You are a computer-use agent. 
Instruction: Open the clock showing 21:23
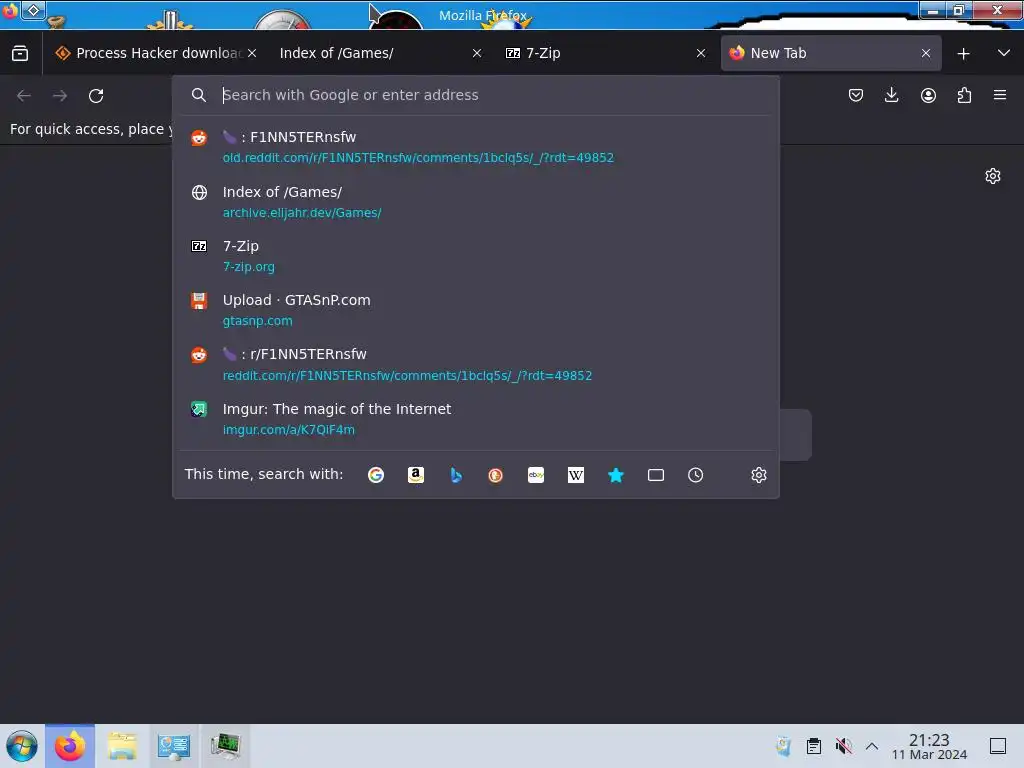pyautogui.click(x=929, y=746)
